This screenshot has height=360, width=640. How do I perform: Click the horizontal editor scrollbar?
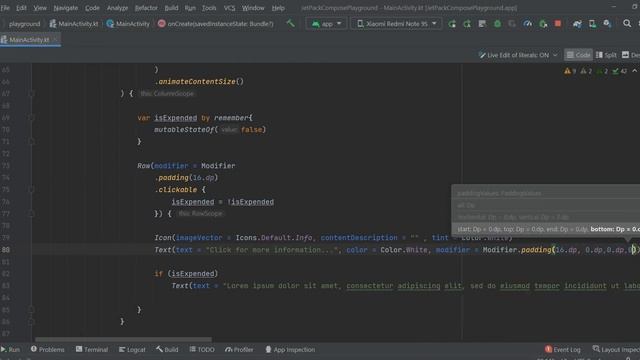click(123, 339)
